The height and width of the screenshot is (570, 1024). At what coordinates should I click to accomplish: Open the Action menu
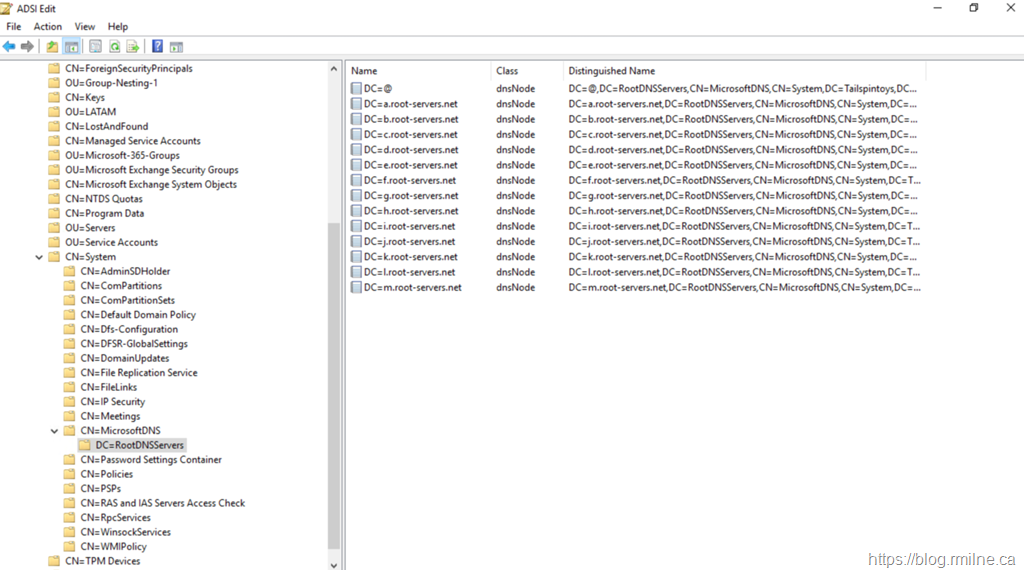point(47,27)
